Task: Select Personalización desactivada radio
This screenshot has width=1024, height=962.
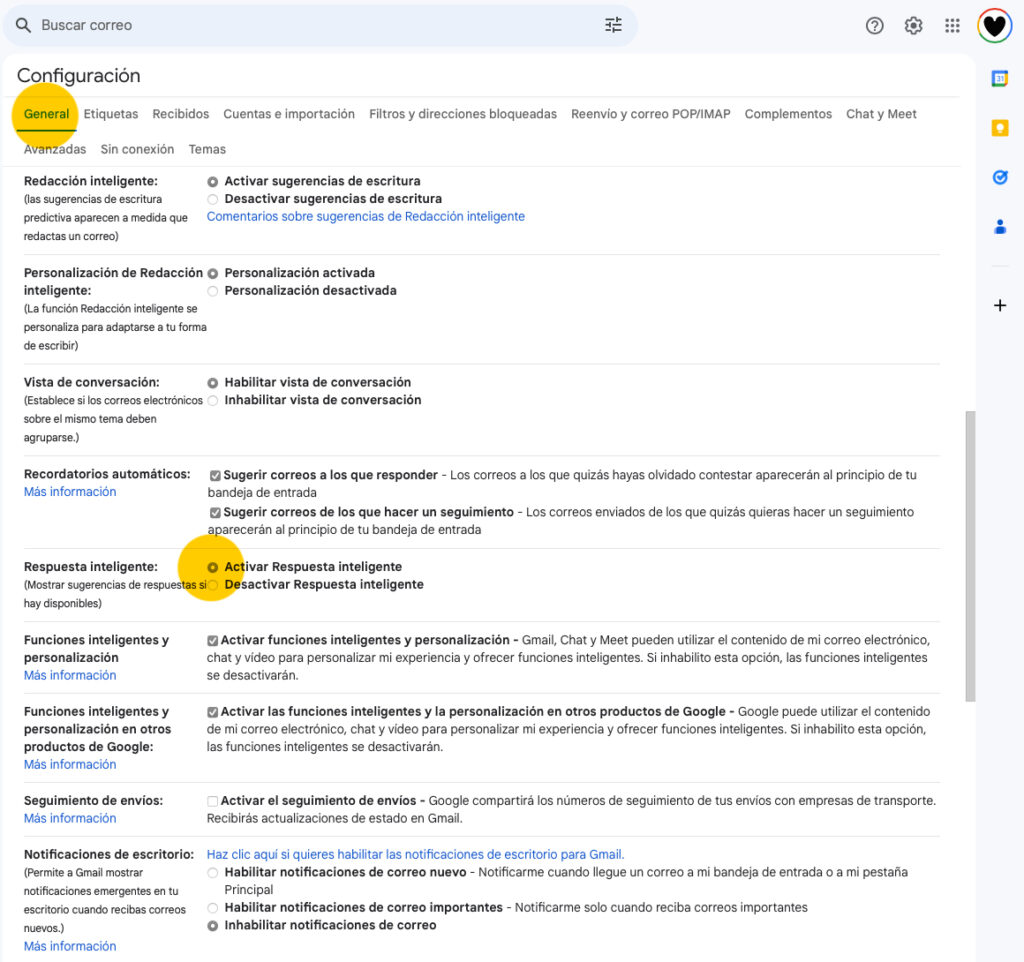Action: 212,291
